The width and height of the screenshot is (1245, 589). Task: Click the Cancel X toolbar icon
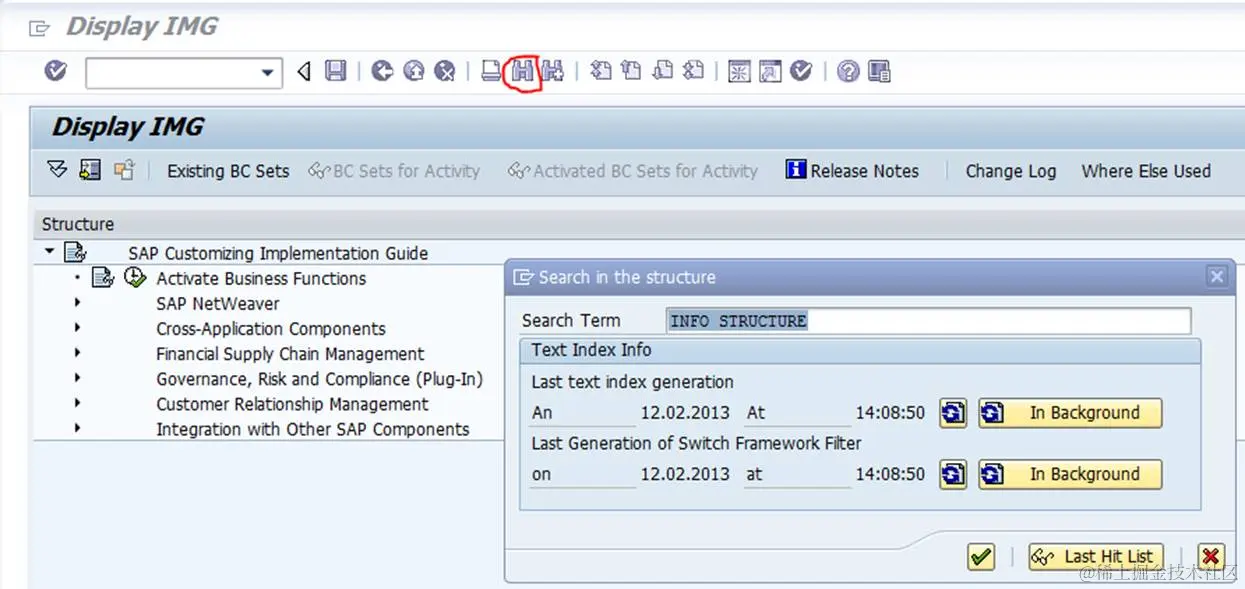click(445, 71)
